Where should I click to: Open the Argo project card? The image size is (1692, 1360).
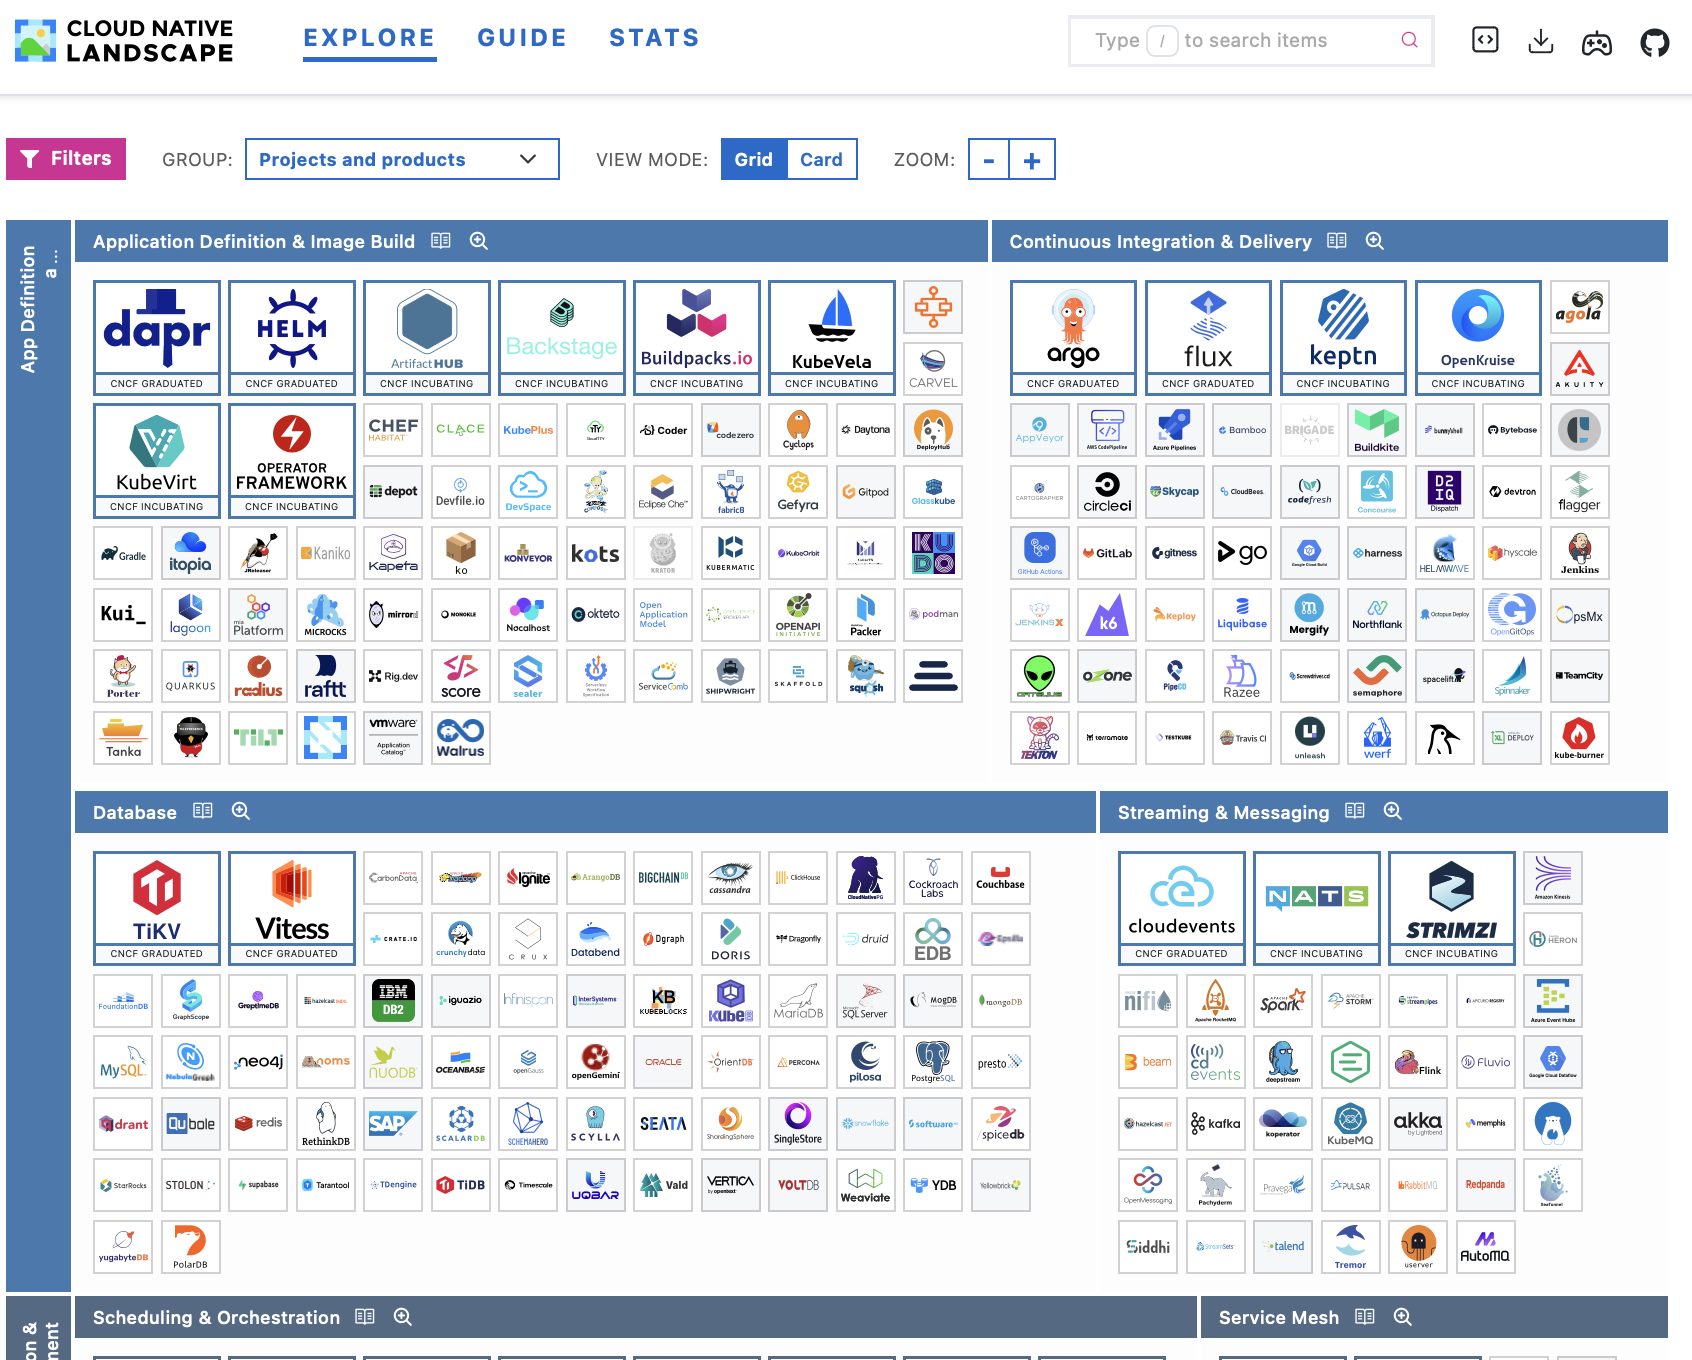pyautogui.click(x=1073, y=337)
